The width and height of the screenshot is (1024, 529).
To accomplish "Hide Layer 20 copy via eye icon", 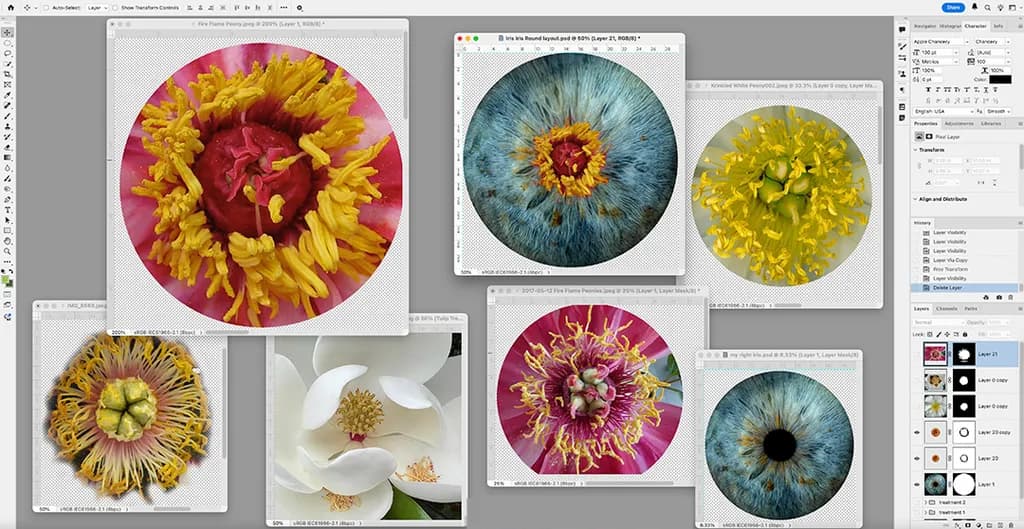I will 918,432.
